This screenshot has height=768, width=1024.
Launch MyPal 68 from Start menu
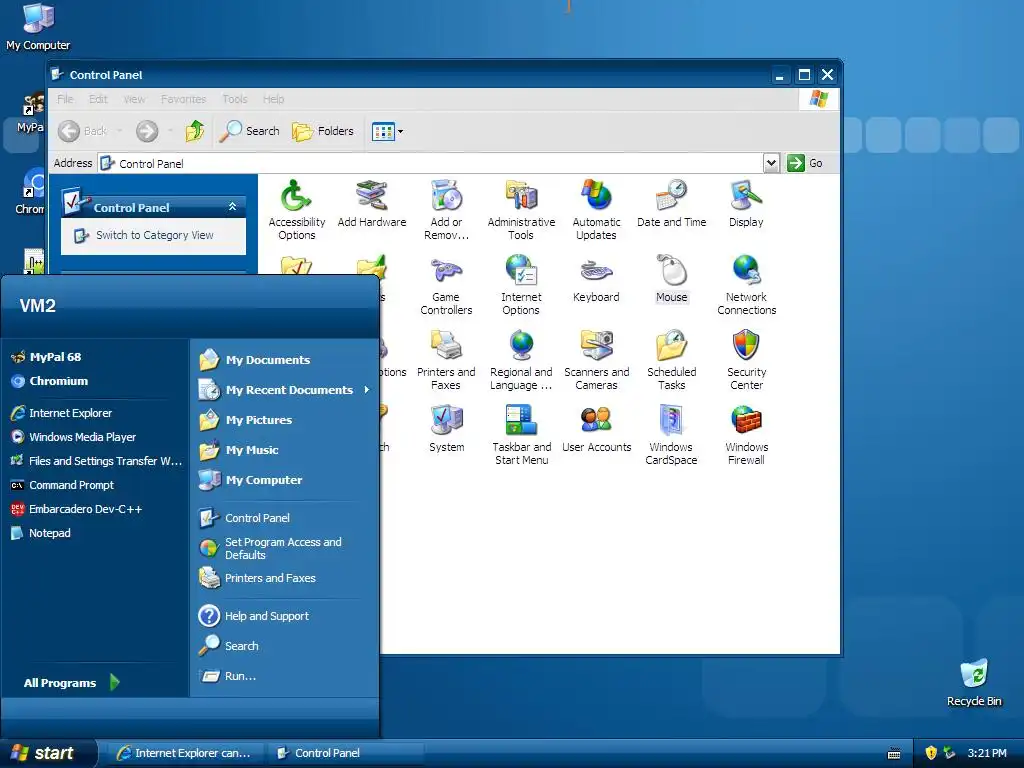(46, 357)
